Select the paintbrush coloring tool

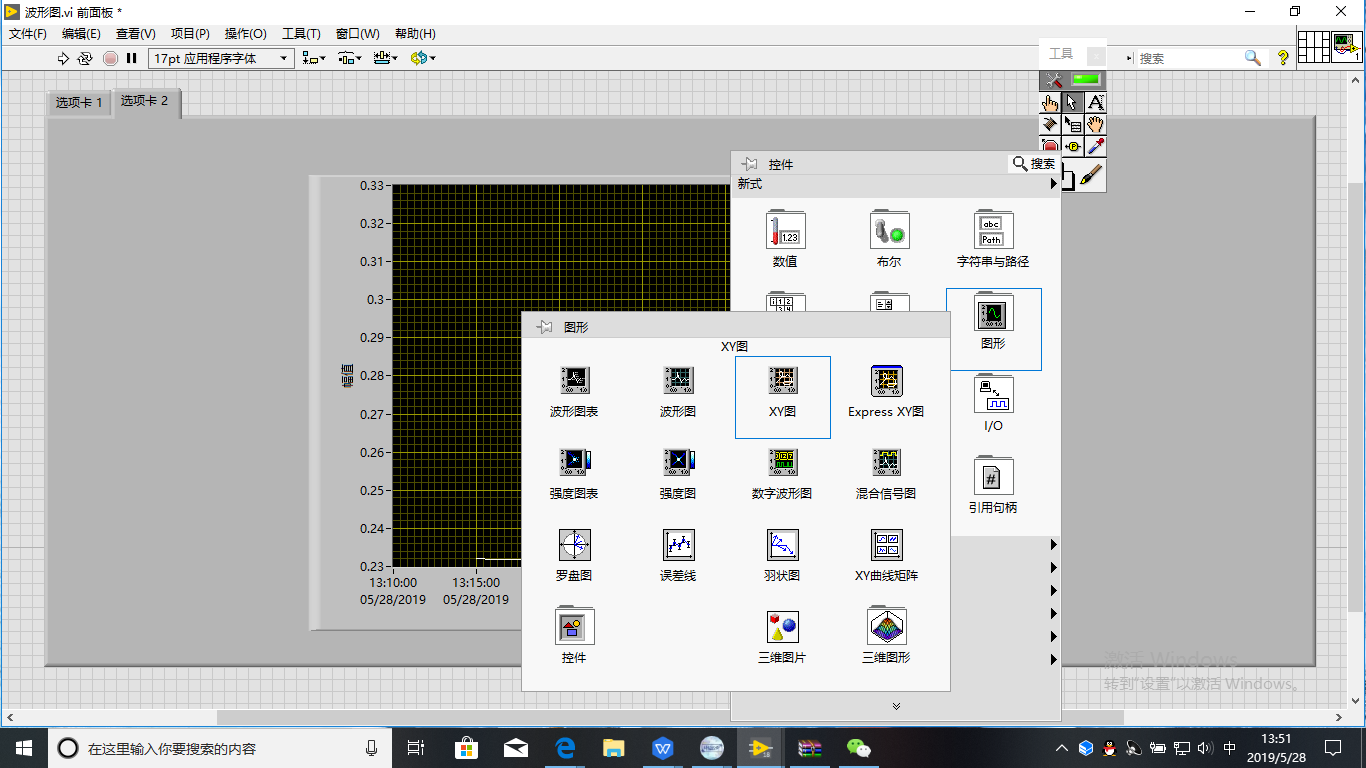[1092, 176]
